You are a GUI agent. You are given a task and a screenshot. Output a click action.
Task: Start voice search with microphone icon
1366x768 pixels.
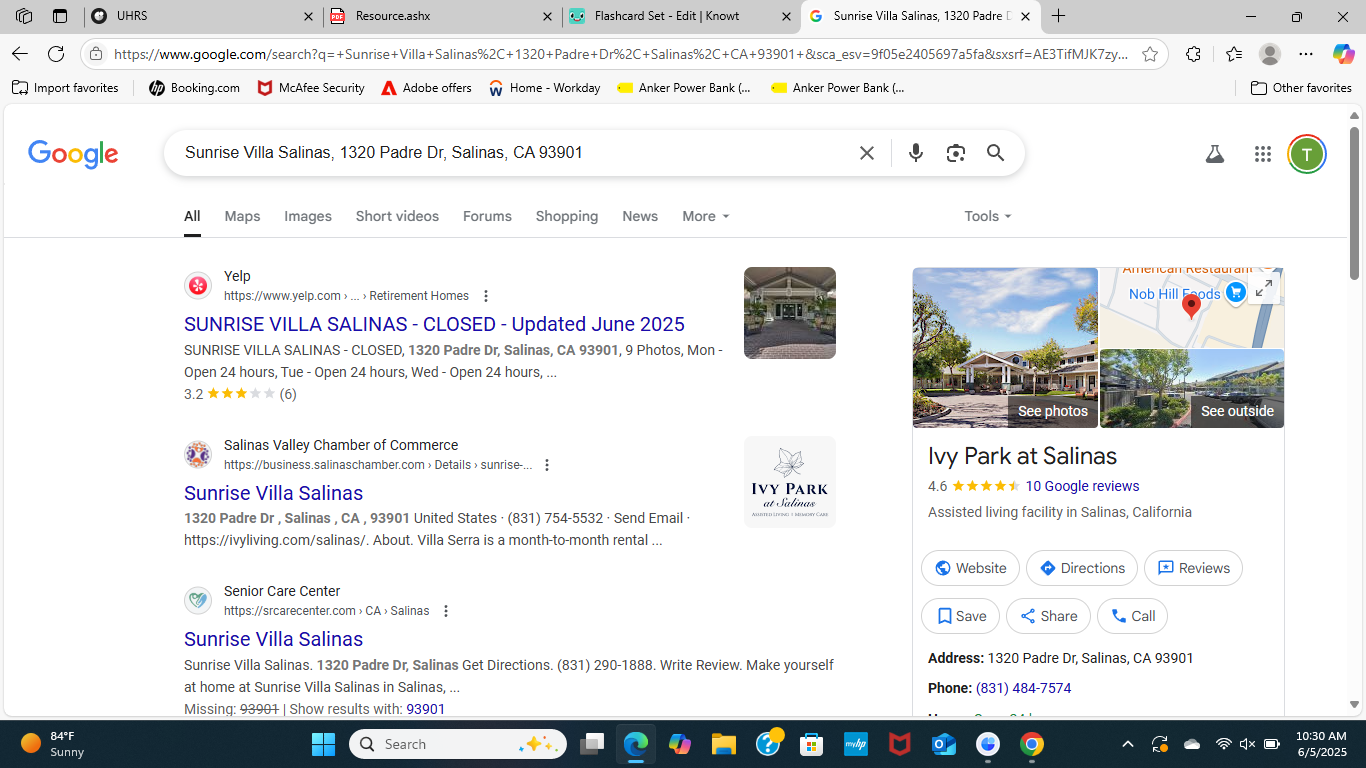[x=915, y=153]
